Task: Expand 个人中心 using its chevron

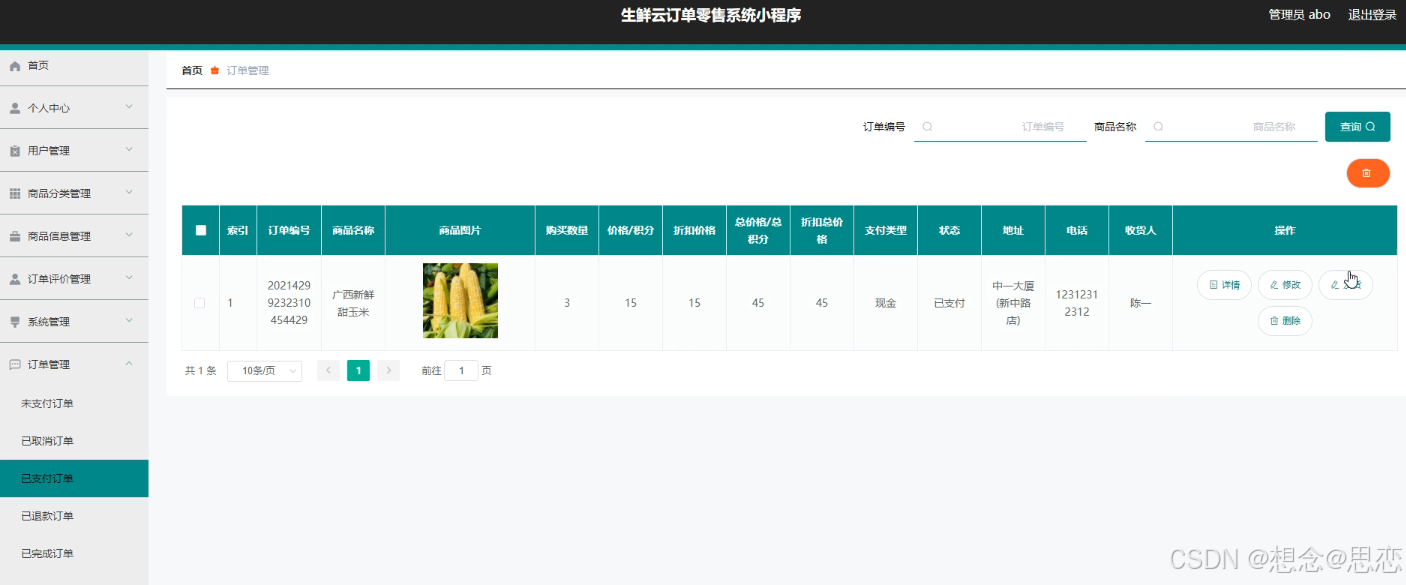Action: tap(129, 107)
